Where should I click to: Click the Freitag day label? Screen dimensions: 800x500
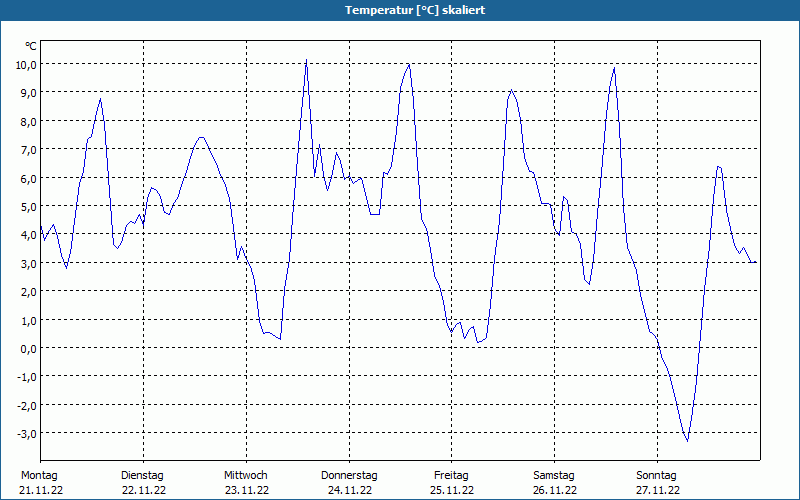(x=451, y=476)
